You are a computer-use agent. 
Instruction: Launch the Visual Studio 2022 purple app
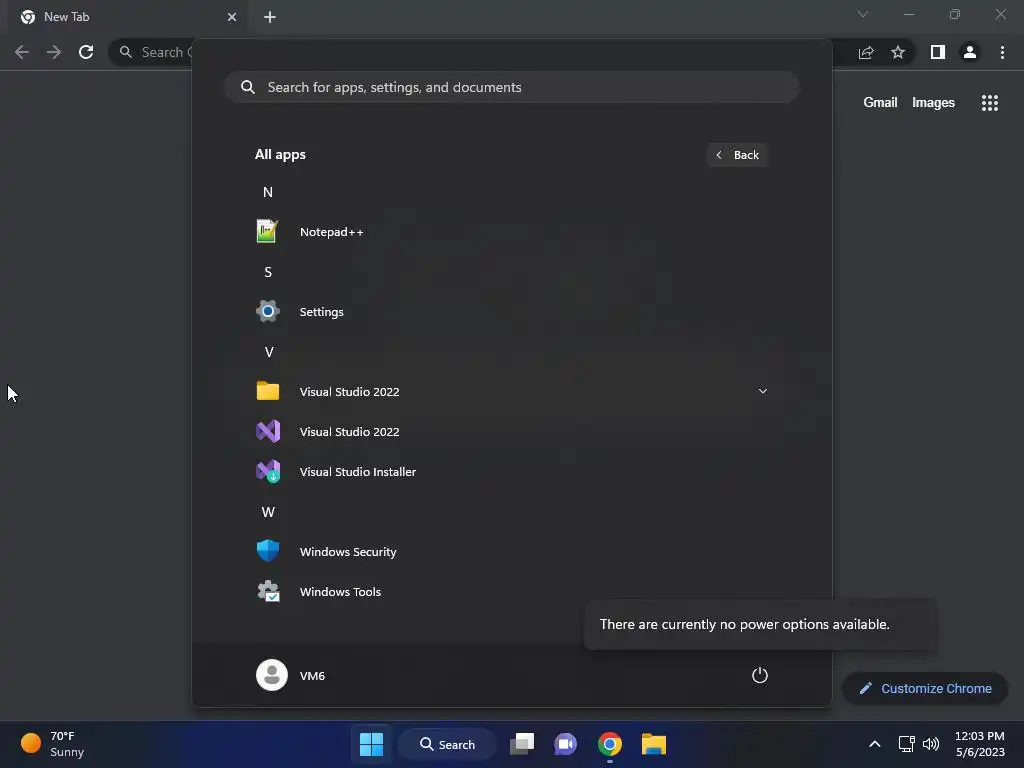click(512, 432)
